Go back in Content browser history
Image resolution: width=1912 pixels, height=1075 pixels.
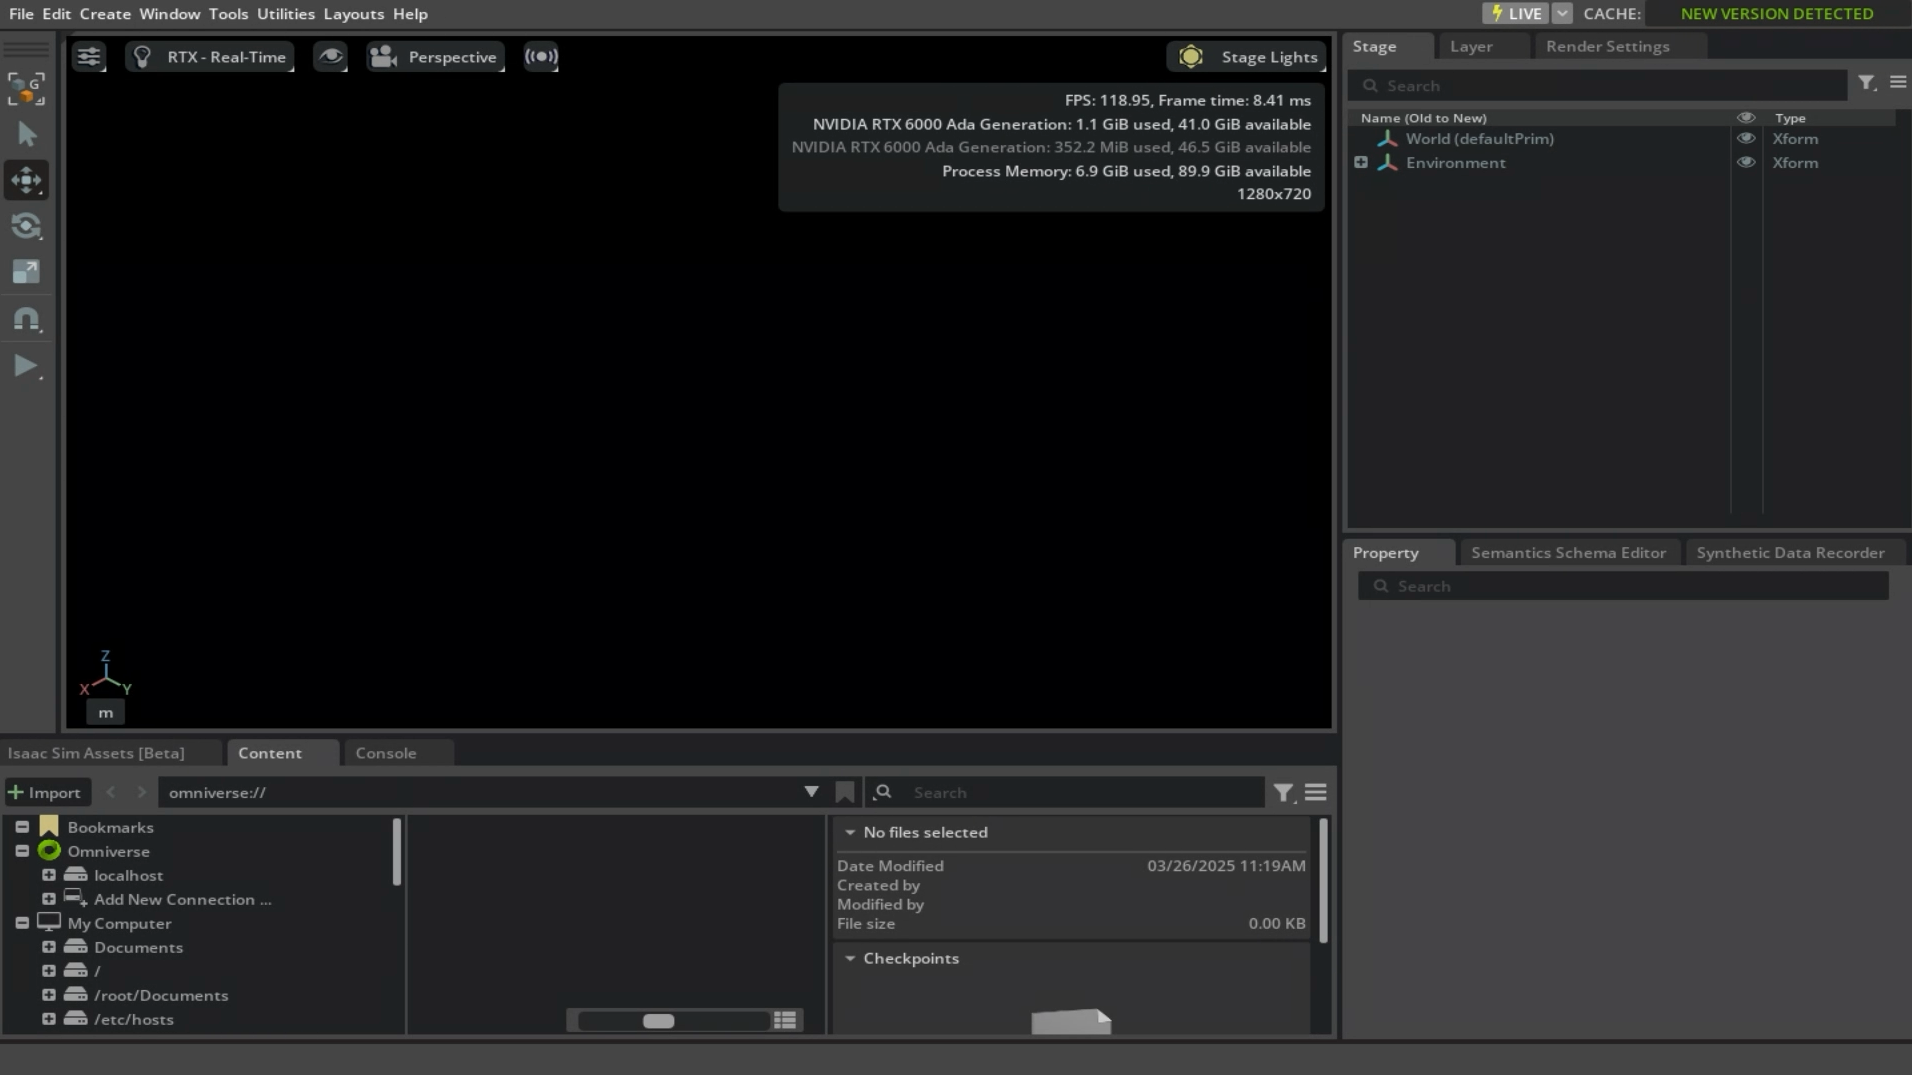[111, 792]
